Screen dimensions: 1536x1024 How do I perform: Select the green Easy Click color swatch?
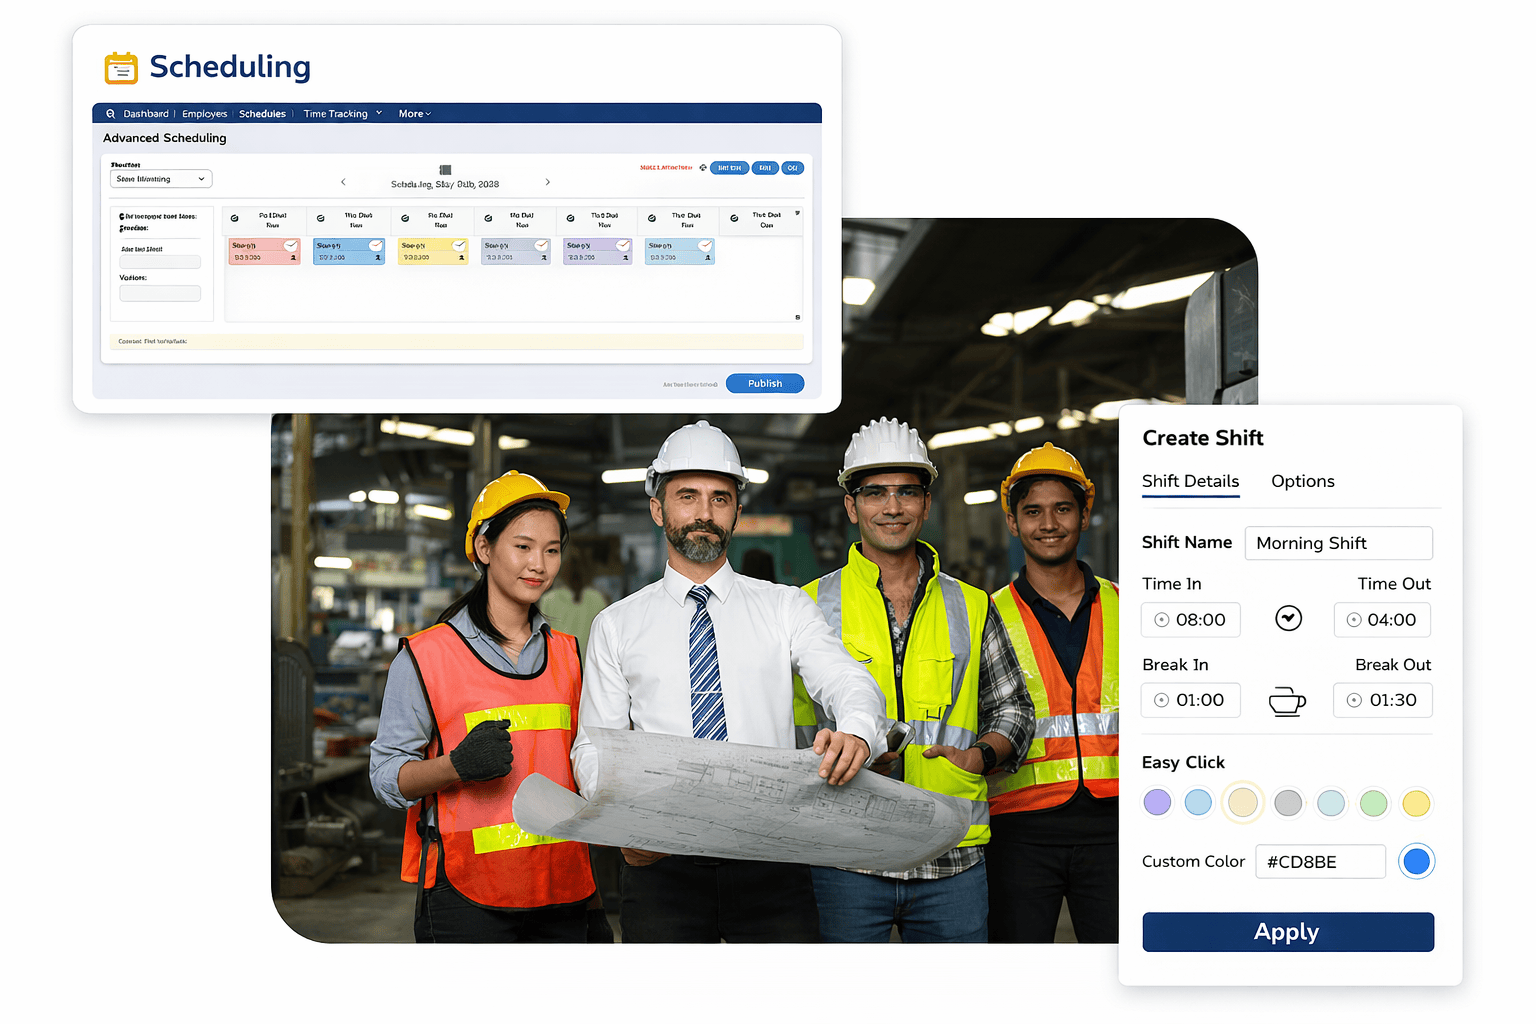point(1373,803)
